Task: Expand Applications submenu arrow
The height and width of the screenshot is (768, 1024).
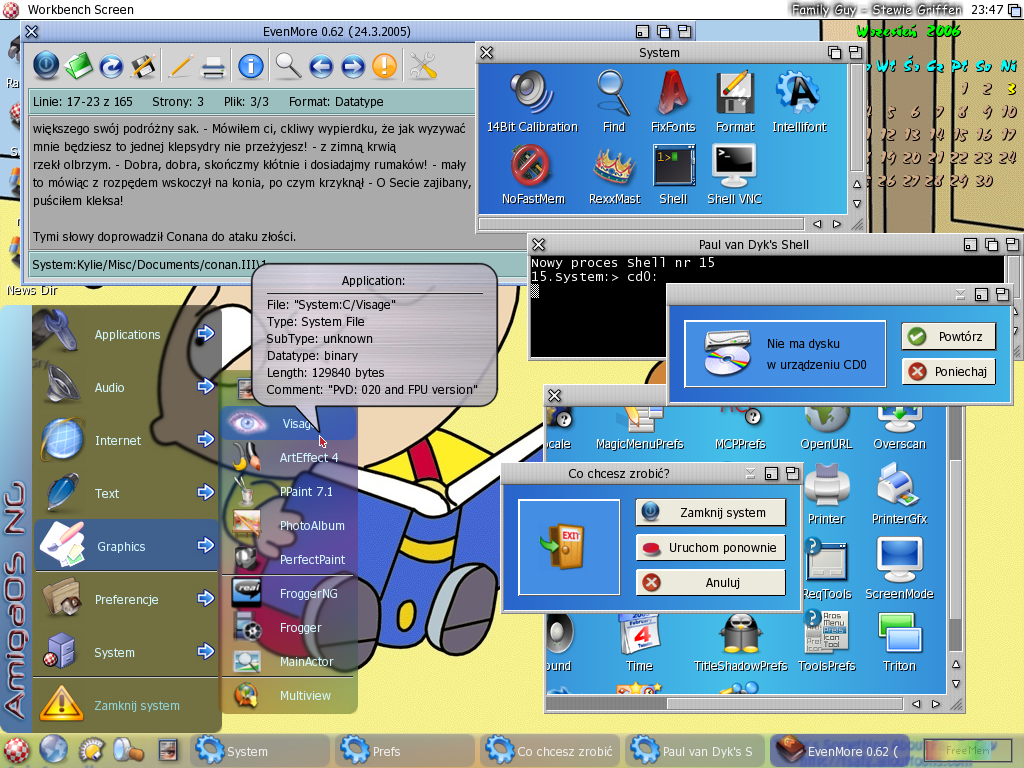Action: (x=206, y=334)
